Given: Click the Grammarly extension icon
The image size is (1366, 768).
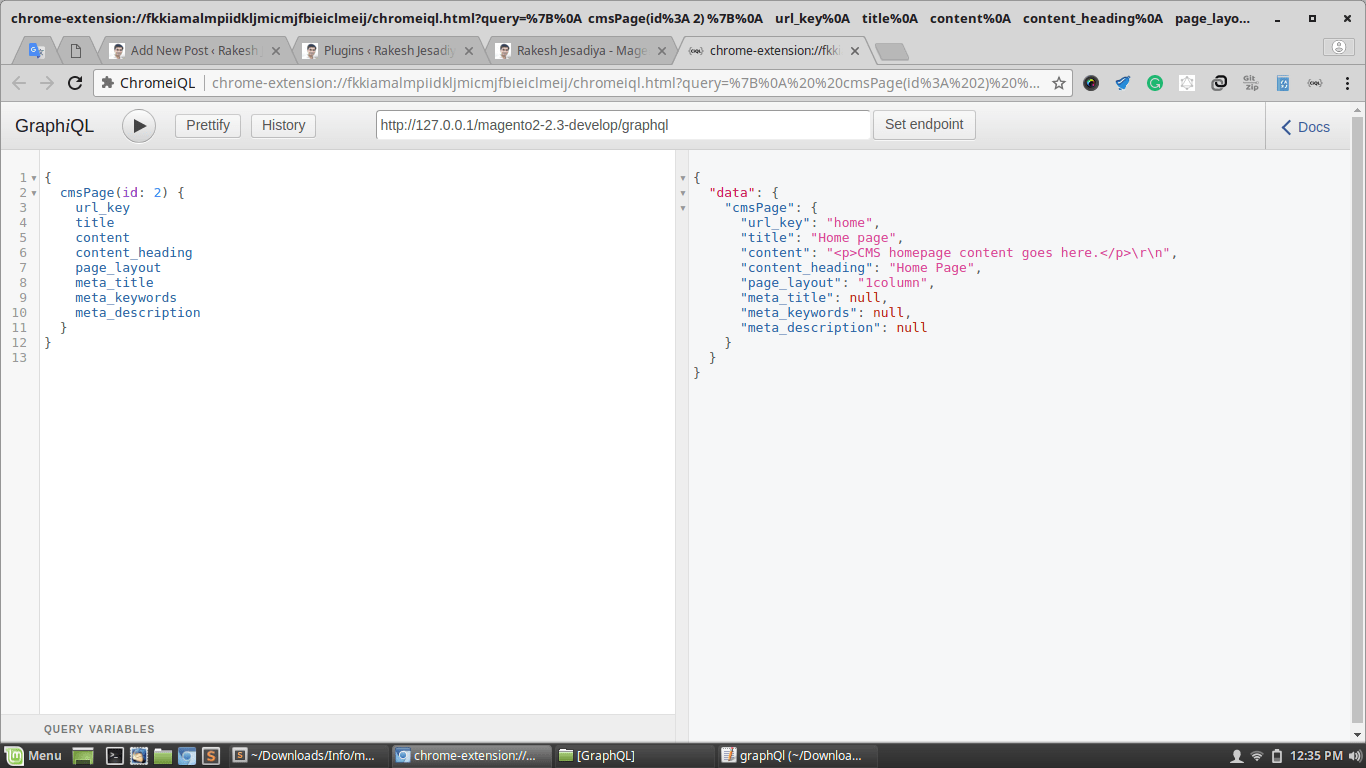Looking at the screenshot, I should [x=1154, y=83].
